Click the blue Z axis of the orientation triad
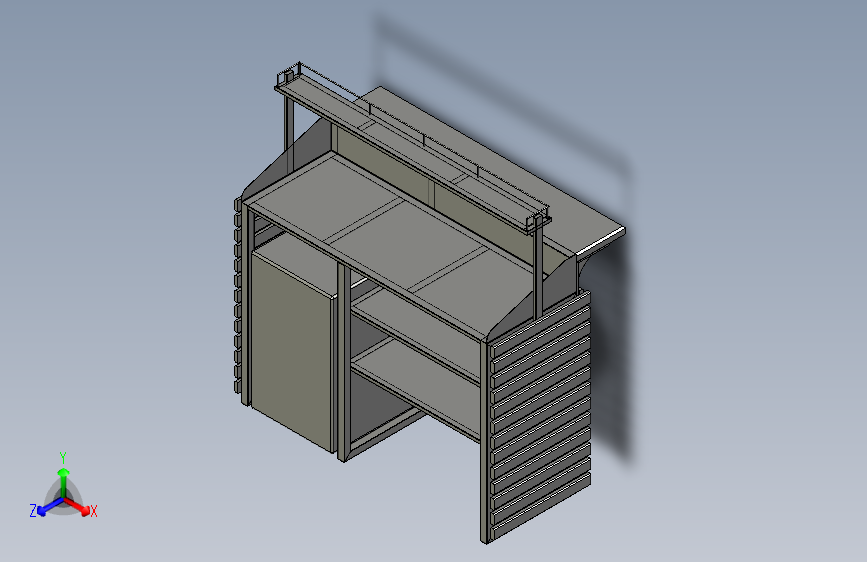Screen dimensions: 867x562 click(x=50, y=506)
